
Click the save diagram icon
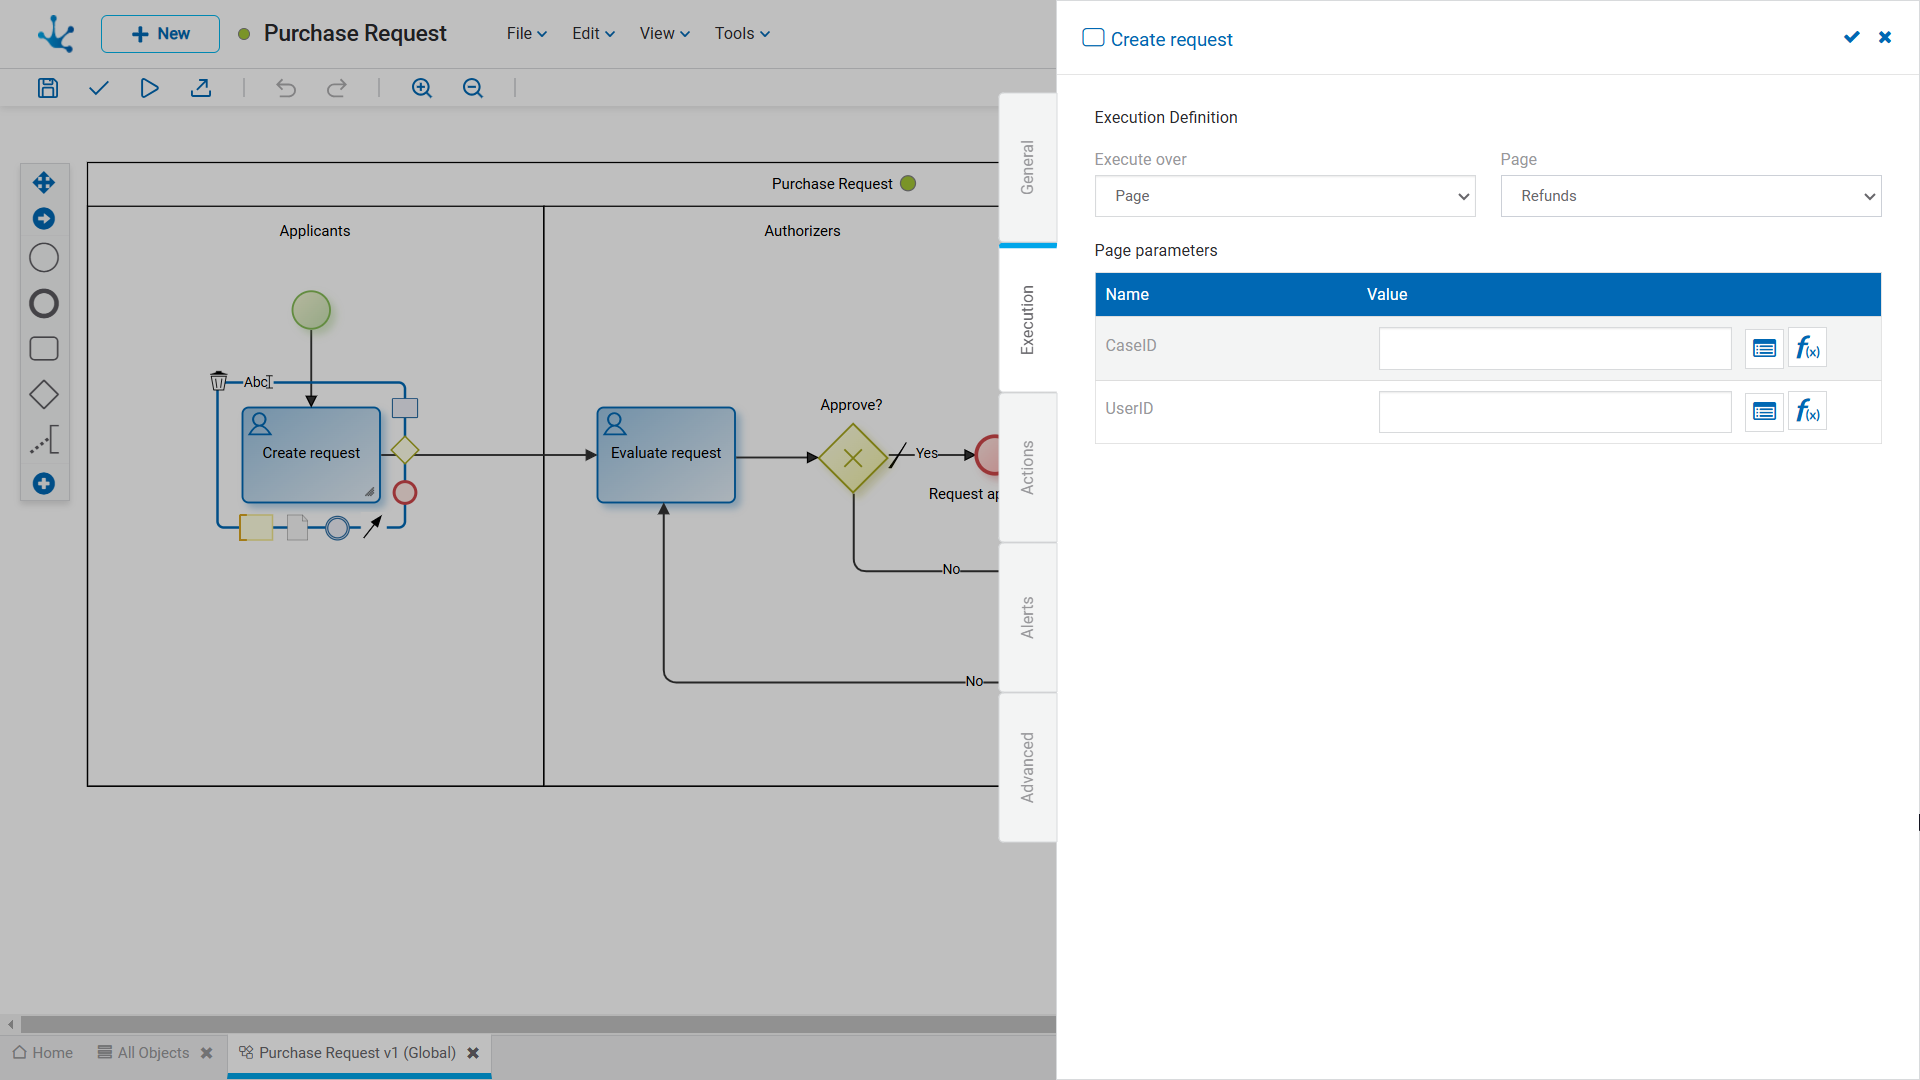pyautogui.click(x=48, y=88)
